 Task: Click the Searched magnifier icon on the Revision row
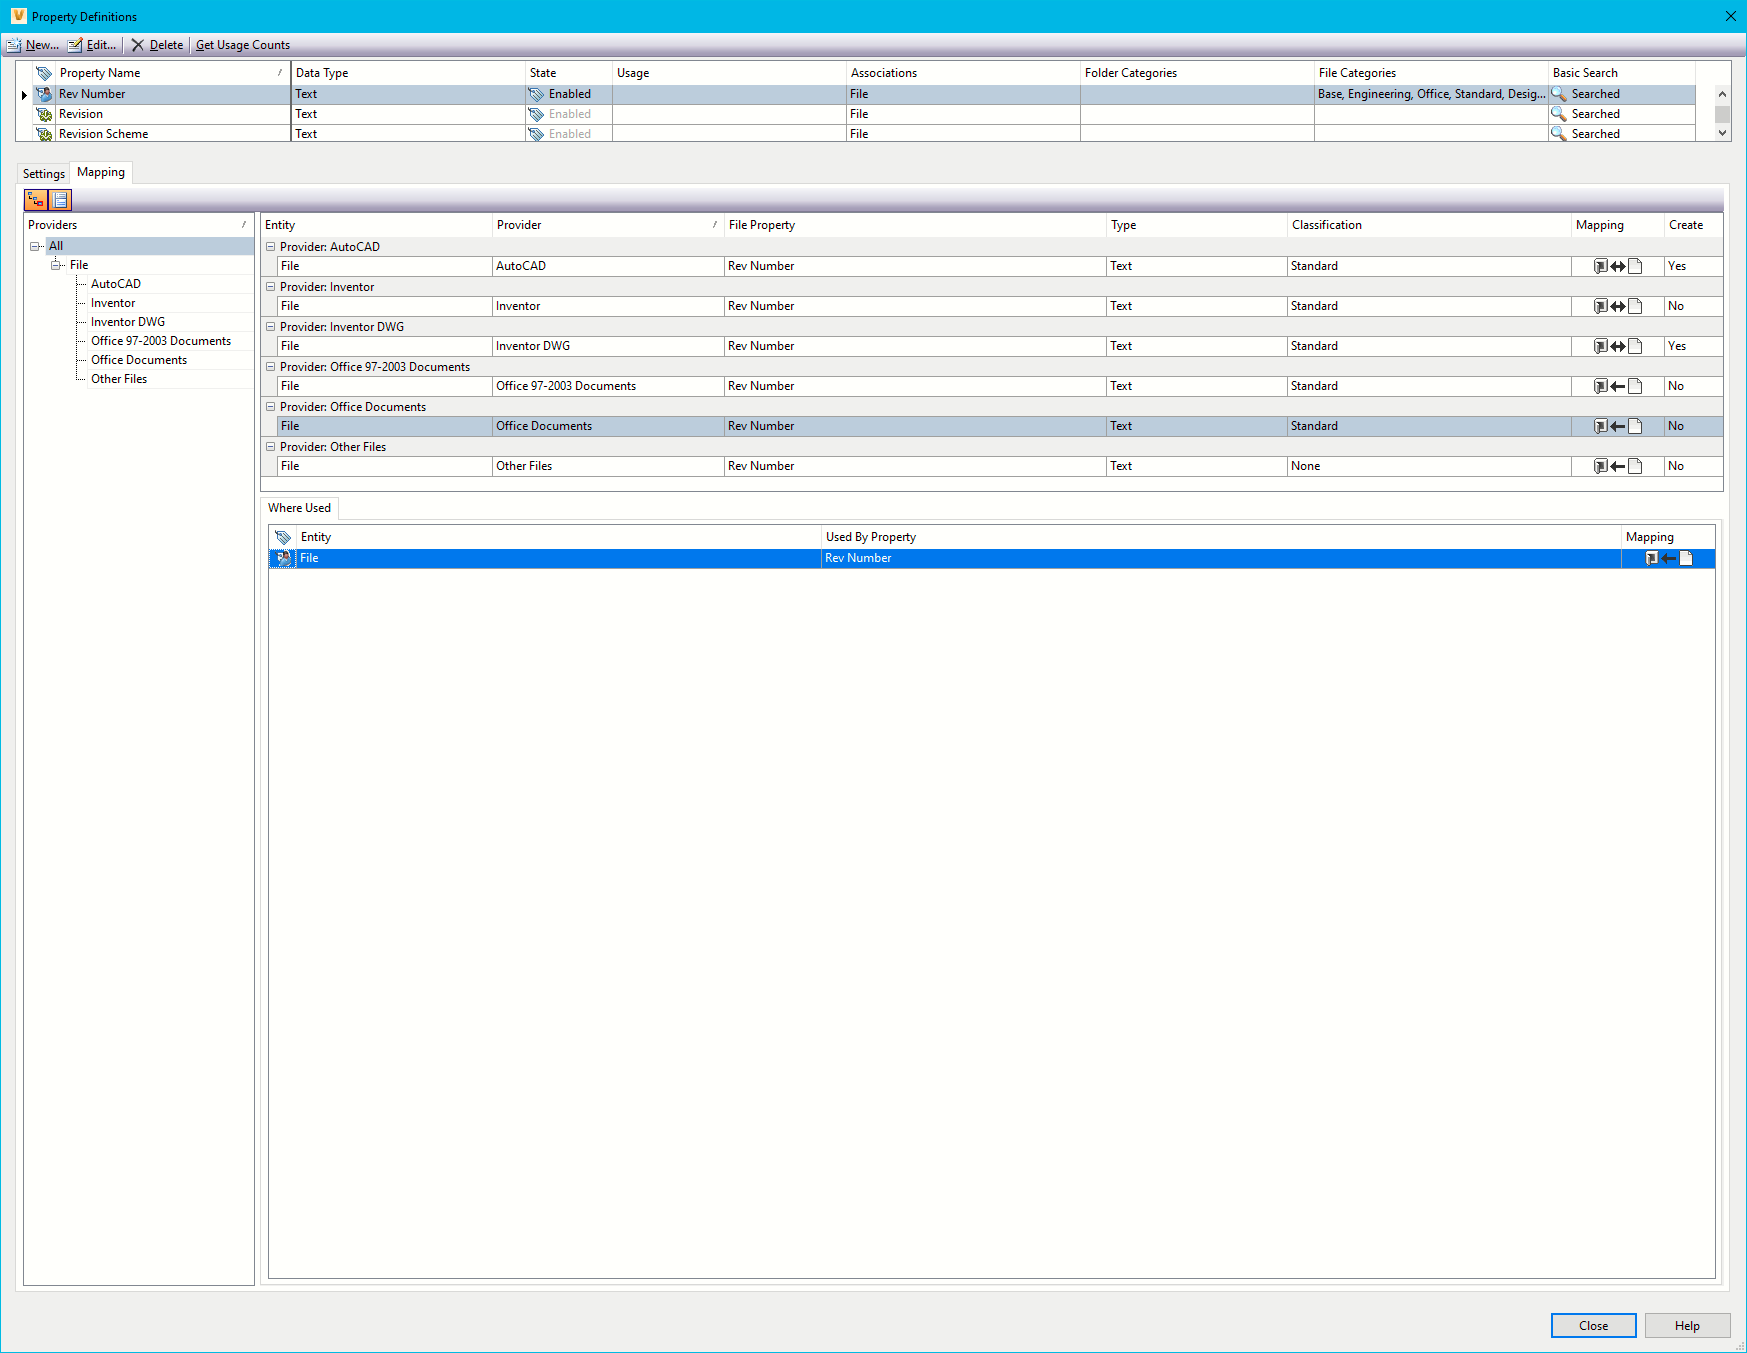click(1560, 113)
